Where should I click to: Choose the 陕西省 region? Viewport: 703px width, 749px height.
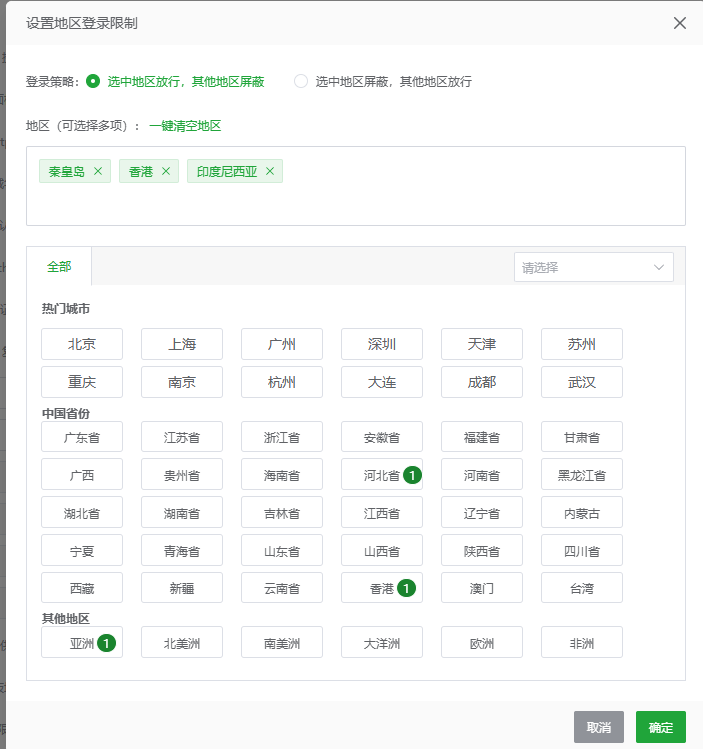(x=482, y=550)
